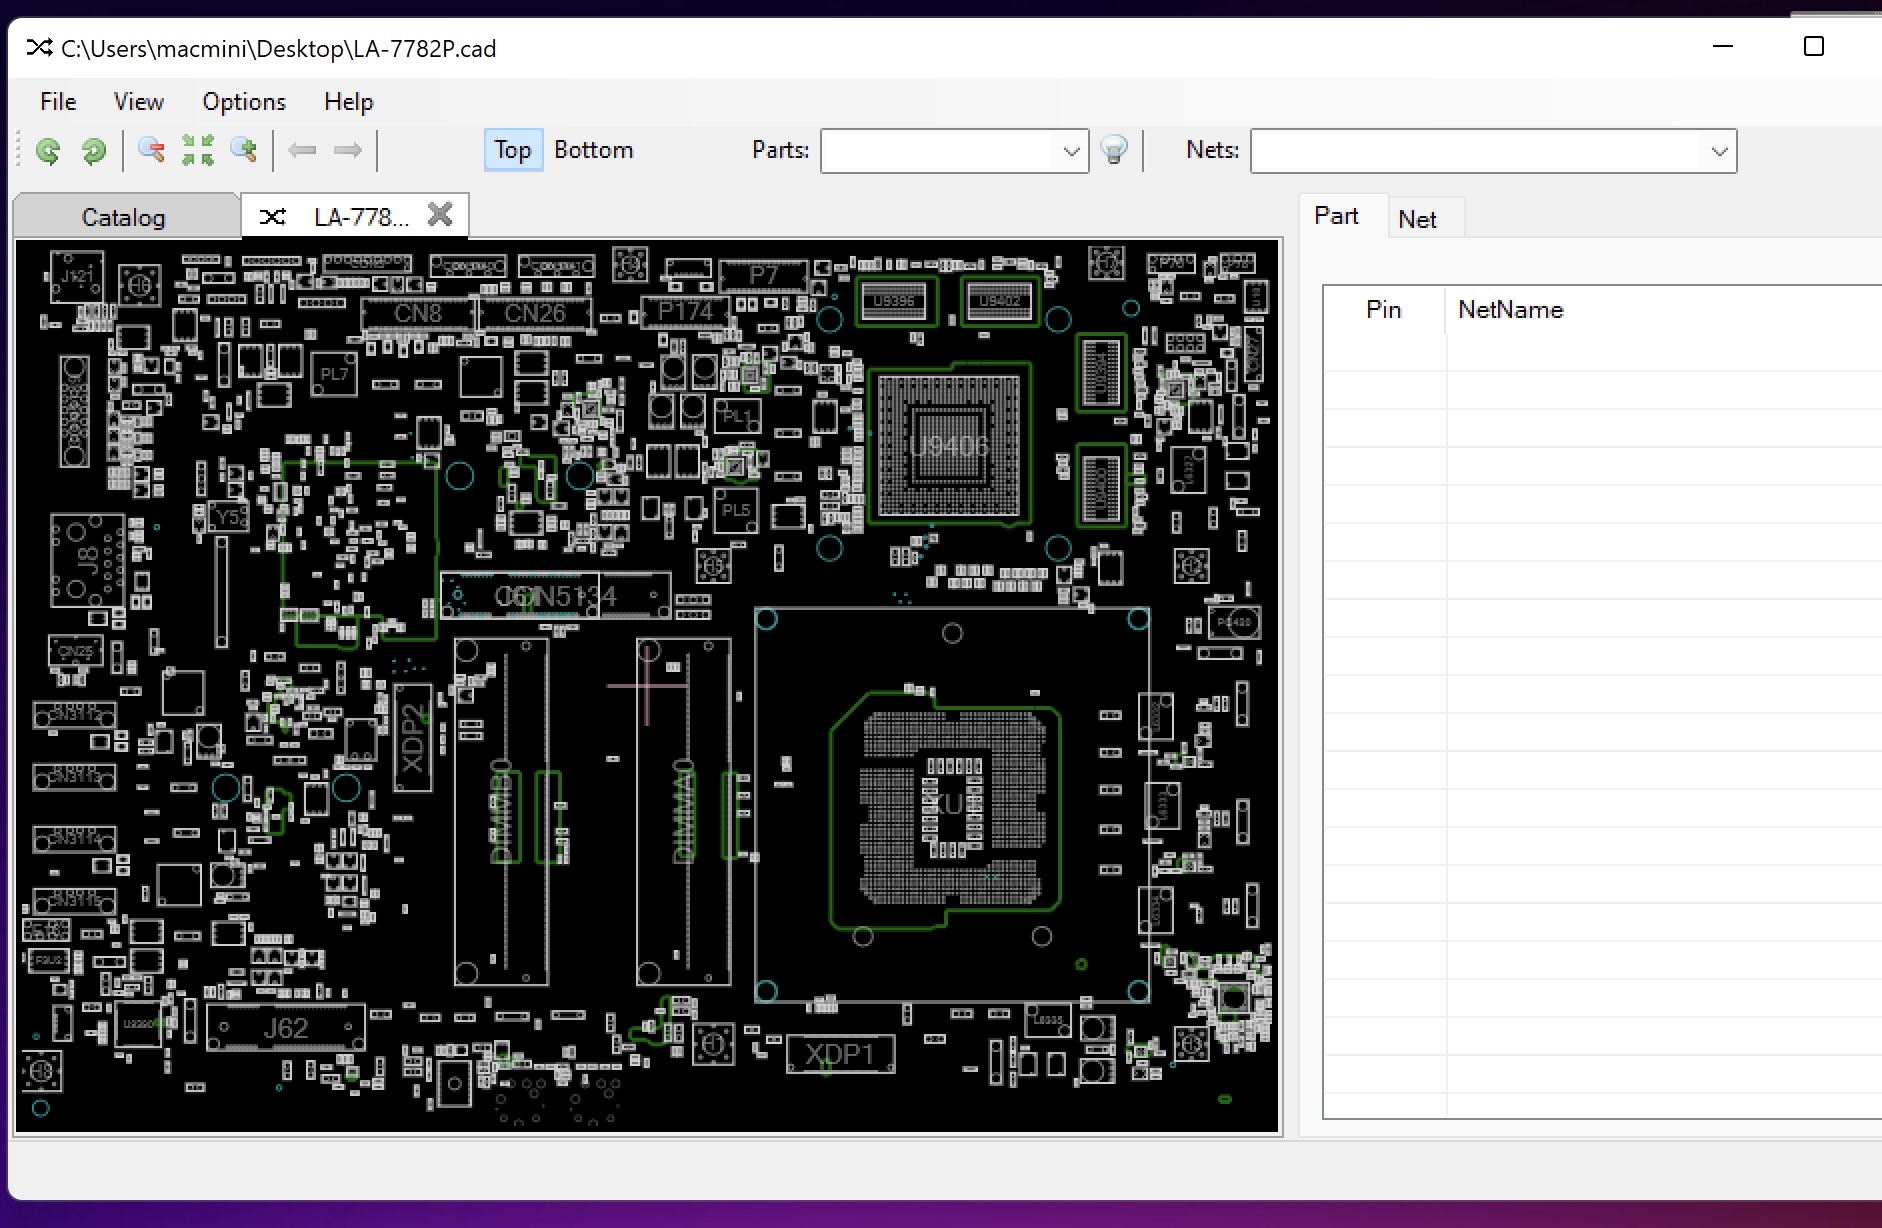The height and width of the screenshot is (1228, 1882).
Task: Switch to the Top board side
Action: pyautogui.click(x=513, y=150)
